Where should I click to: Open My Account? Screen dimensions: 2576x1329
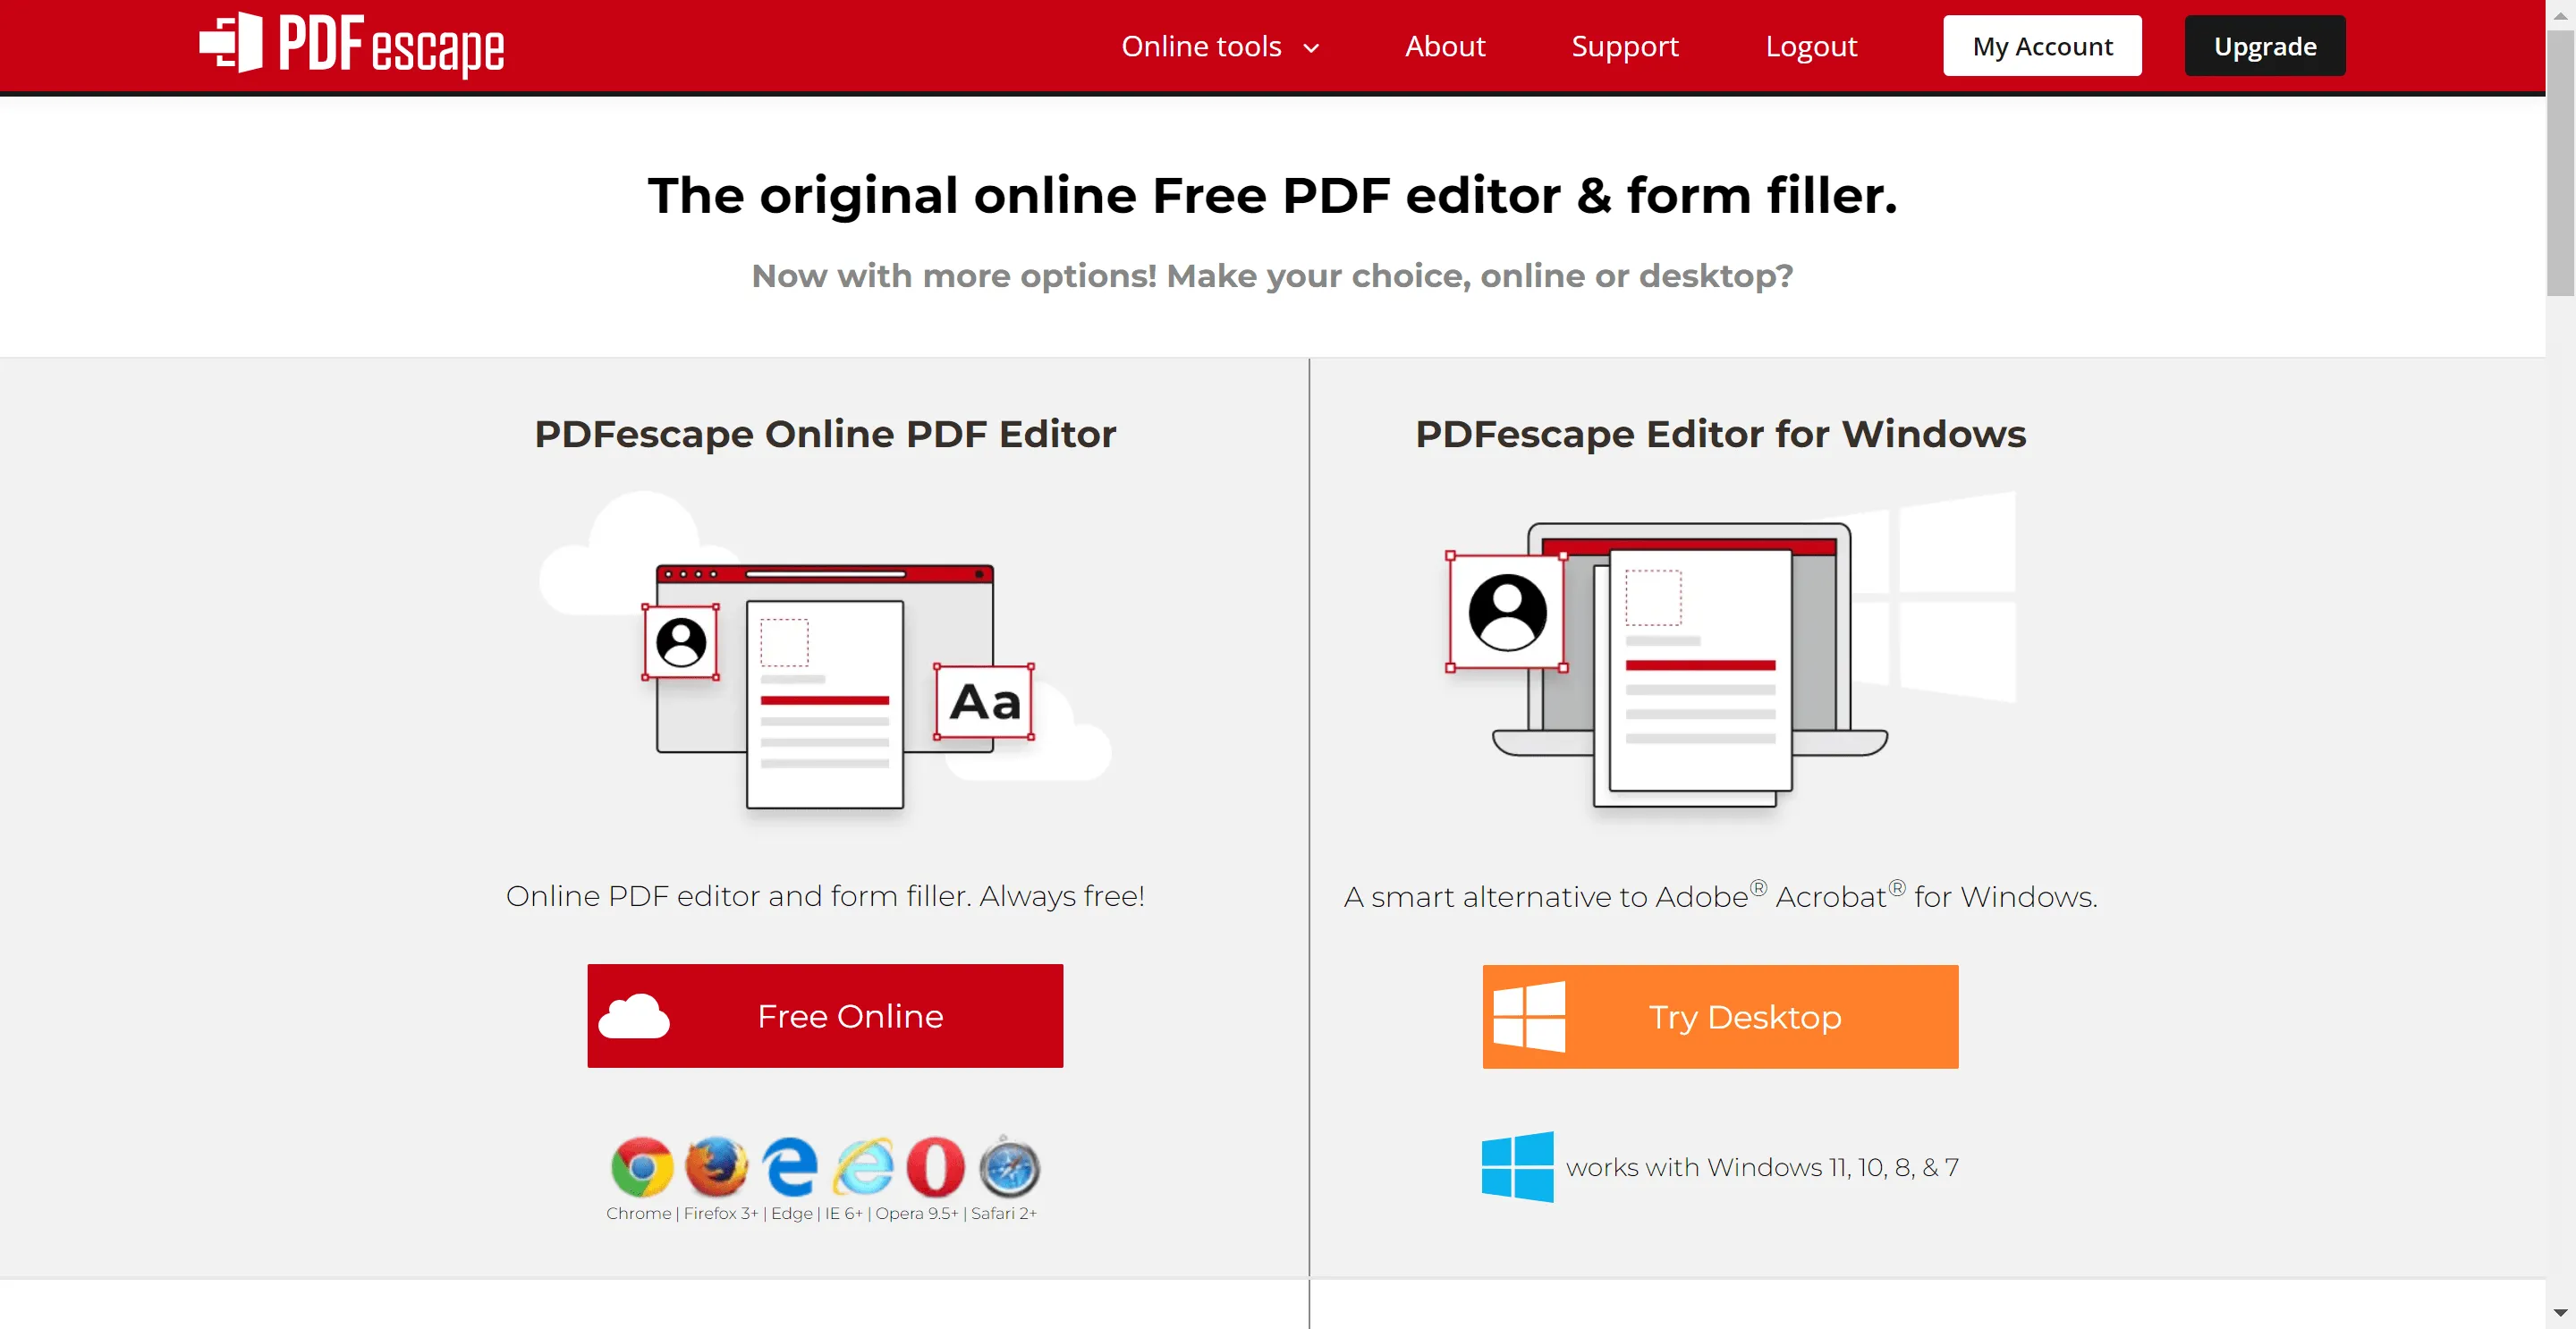click(2042, 46)
